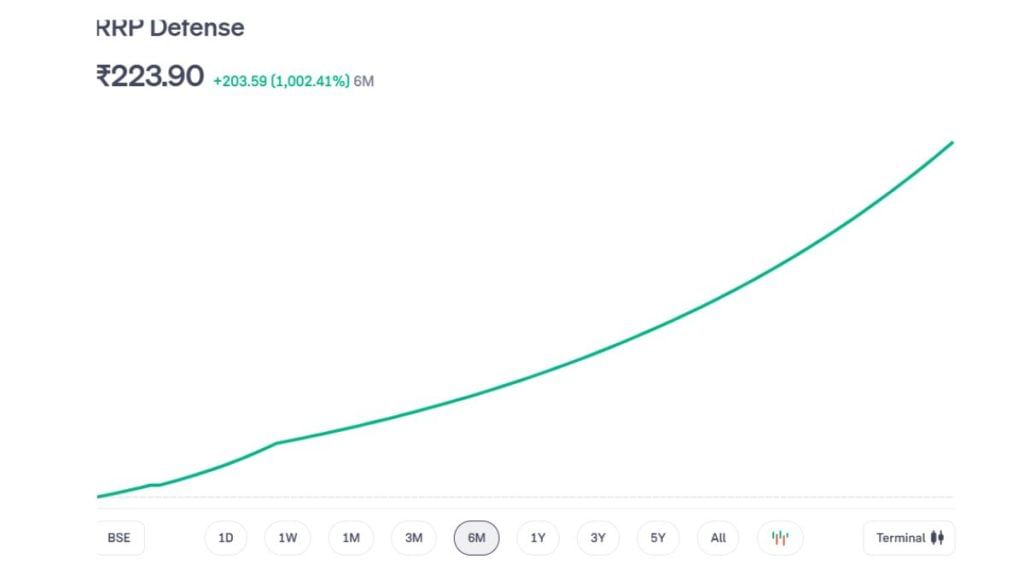
Task: Click the ₹223.90 current price
Action: click(x=150, y=76)
